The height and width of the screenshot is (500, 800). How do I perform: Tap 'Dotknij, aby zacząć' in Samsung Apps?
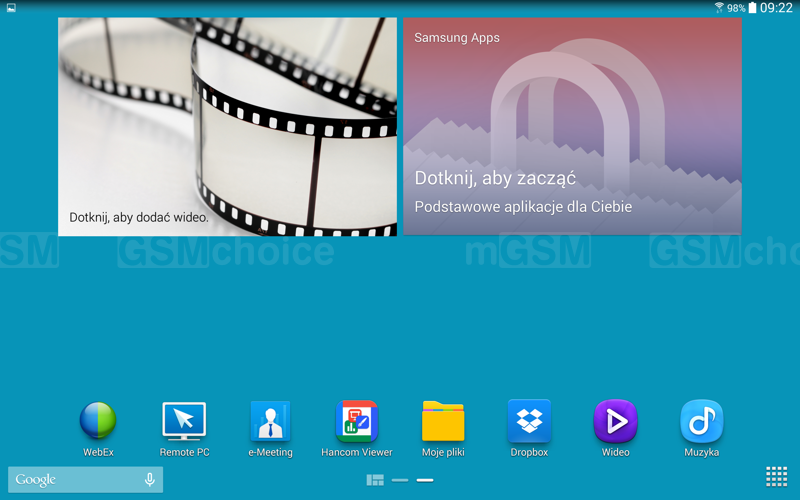495,178
